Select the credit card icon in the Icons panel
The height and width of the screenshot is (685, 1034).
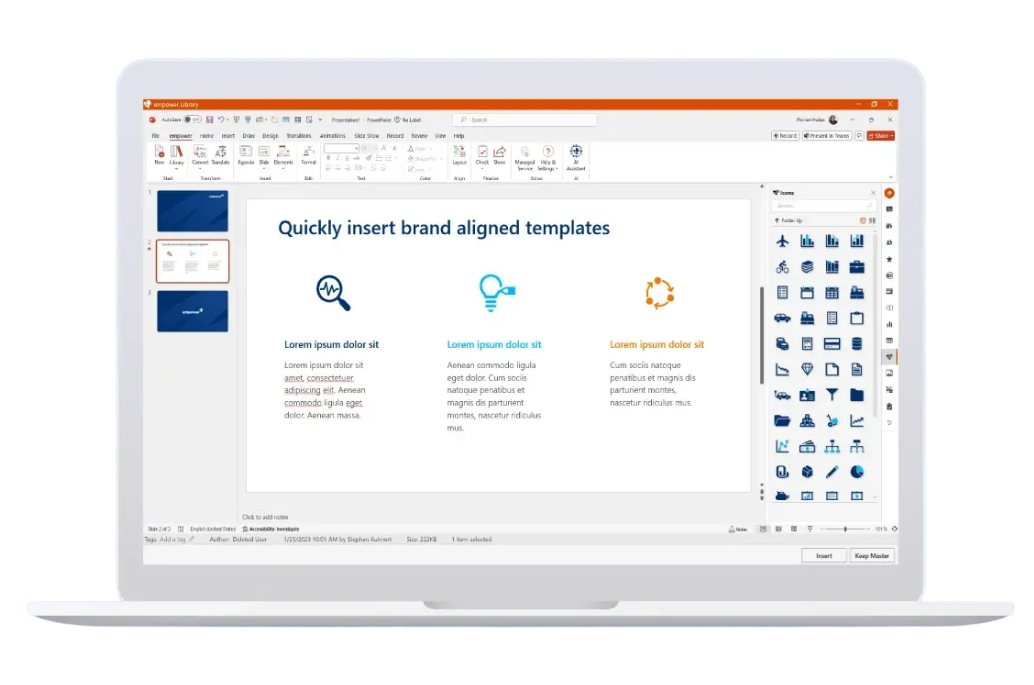[x=832, y=344]
